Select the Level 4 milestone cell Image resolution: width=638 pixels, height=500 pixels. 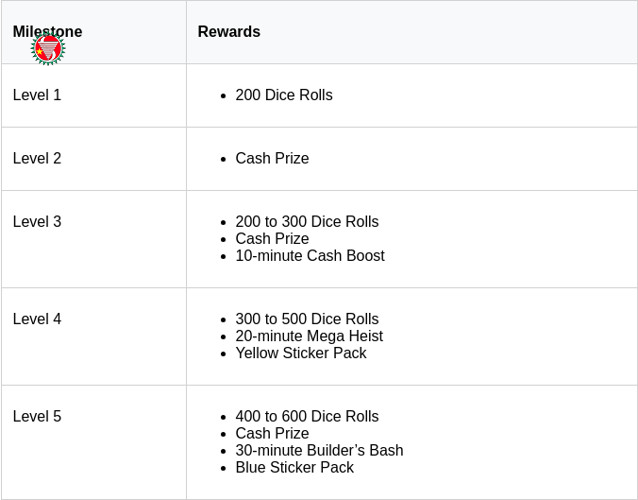point(37,319)
